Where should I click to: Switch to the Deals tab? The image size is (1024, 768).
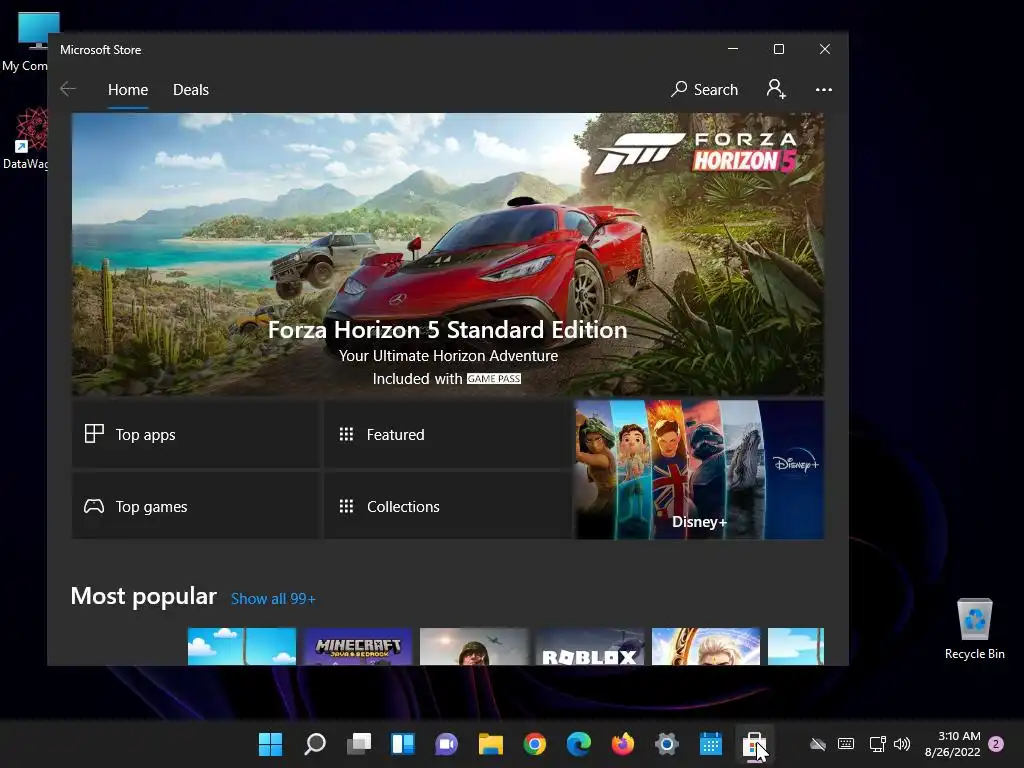pyautogui.click(x=191, y=89)
